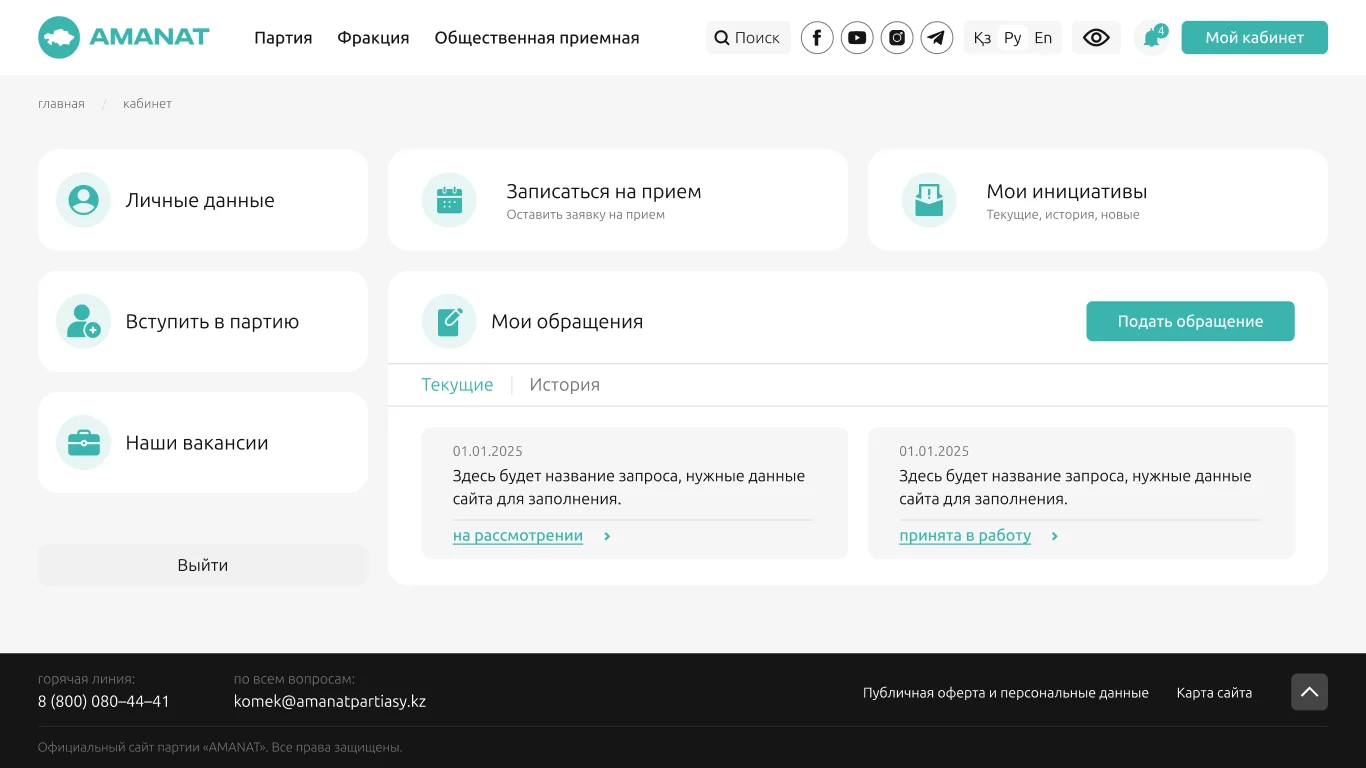Select the Текущие tab
1366x768 pixels.
tap(457, 385)
